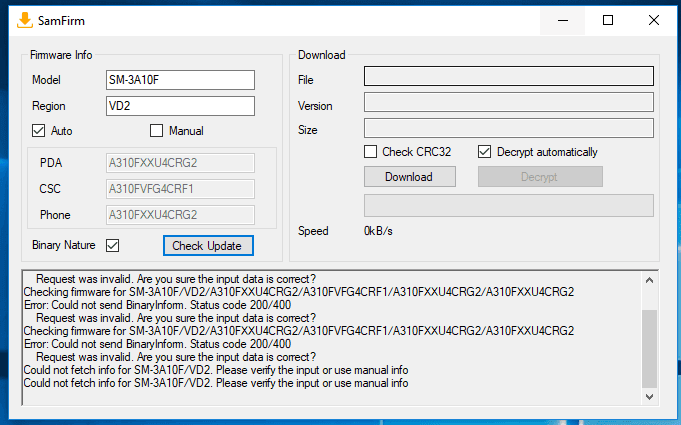Click the File text box
The image size is (681, 425).
pyautogui.click(x=509, y=76)
